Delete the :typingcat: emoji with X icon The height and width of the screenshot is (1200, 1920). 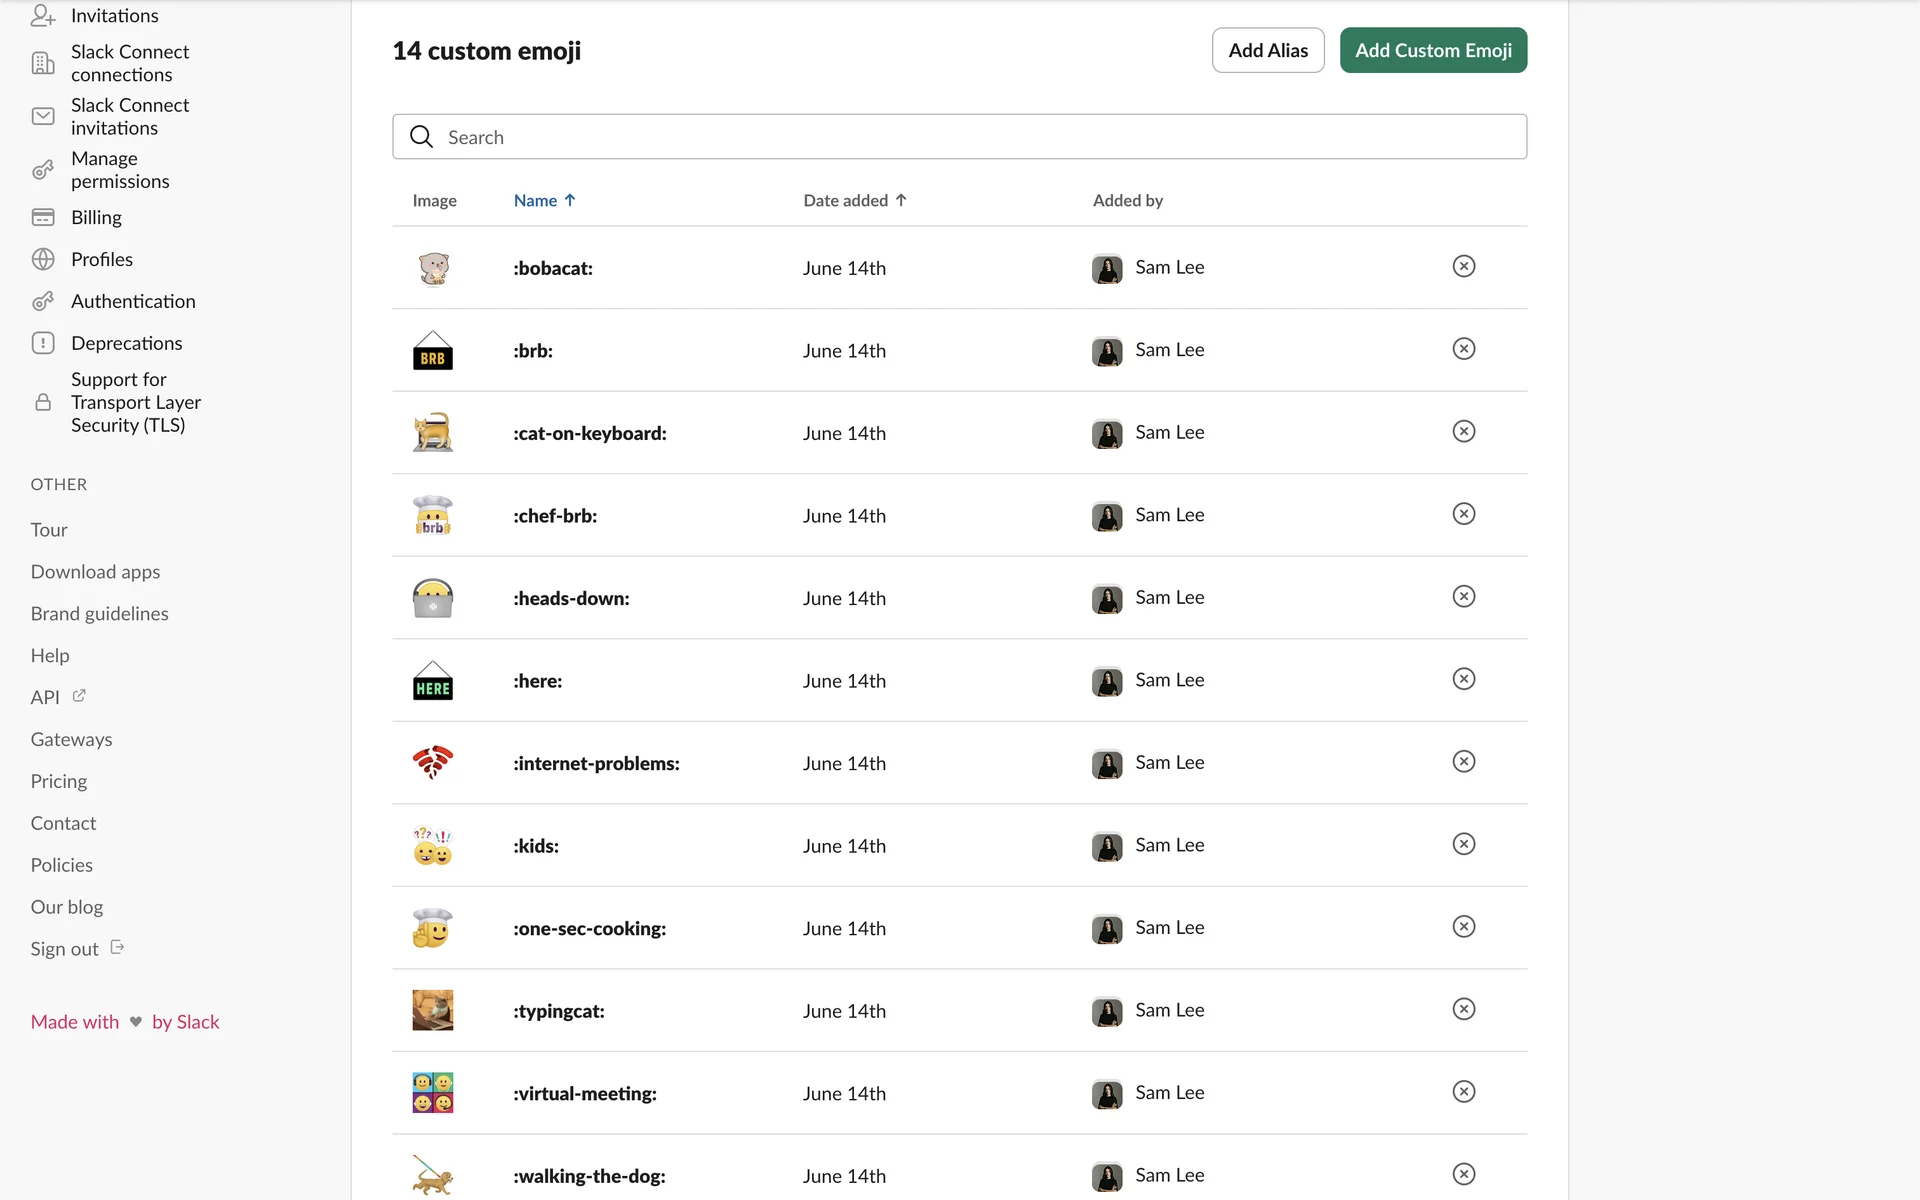[1463, 1009]
